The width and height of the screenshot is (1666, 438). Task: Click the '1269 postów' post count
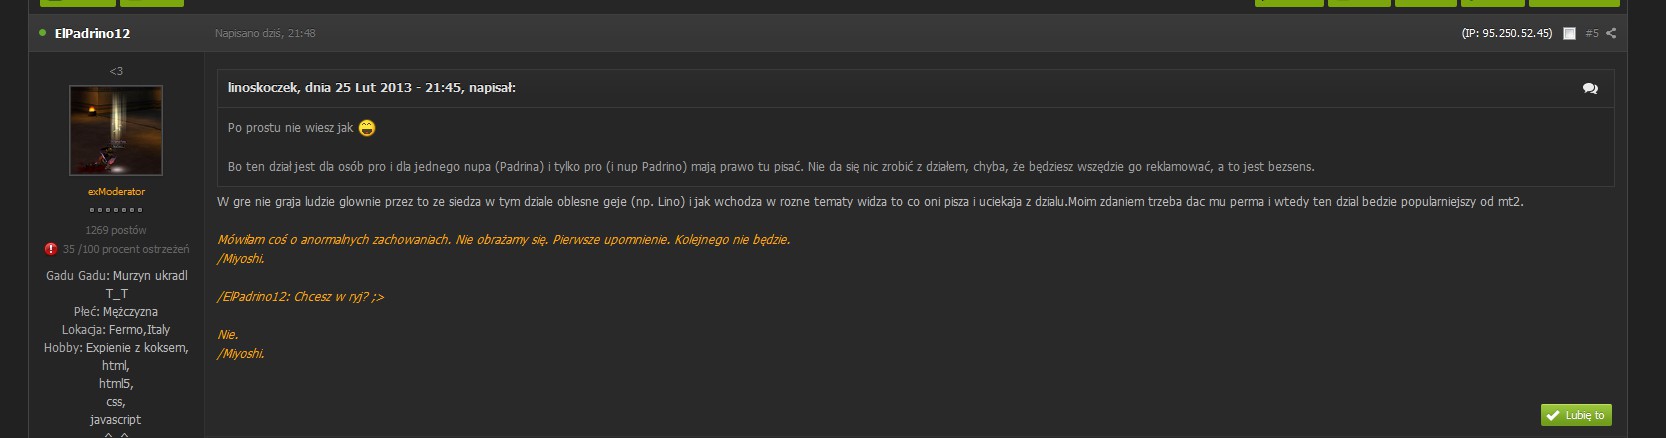pyautogui.click(x=116, y=230)
